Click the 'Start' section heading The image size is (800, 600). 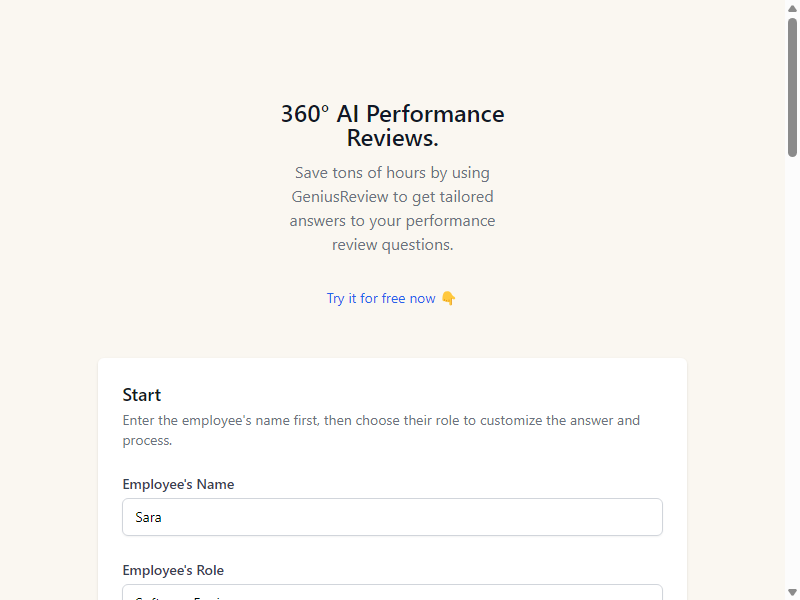[142, 395]
